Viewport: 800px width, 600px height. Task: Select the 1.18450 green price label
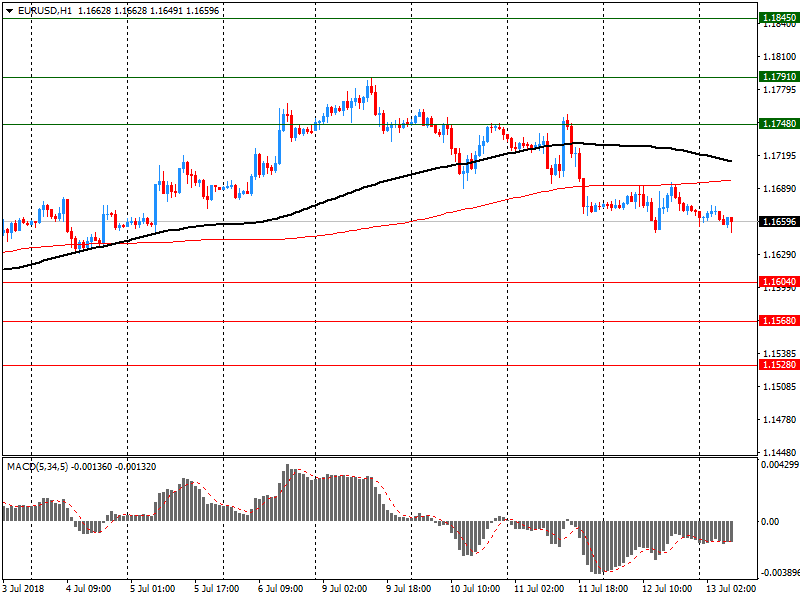(x=777, y=18)
